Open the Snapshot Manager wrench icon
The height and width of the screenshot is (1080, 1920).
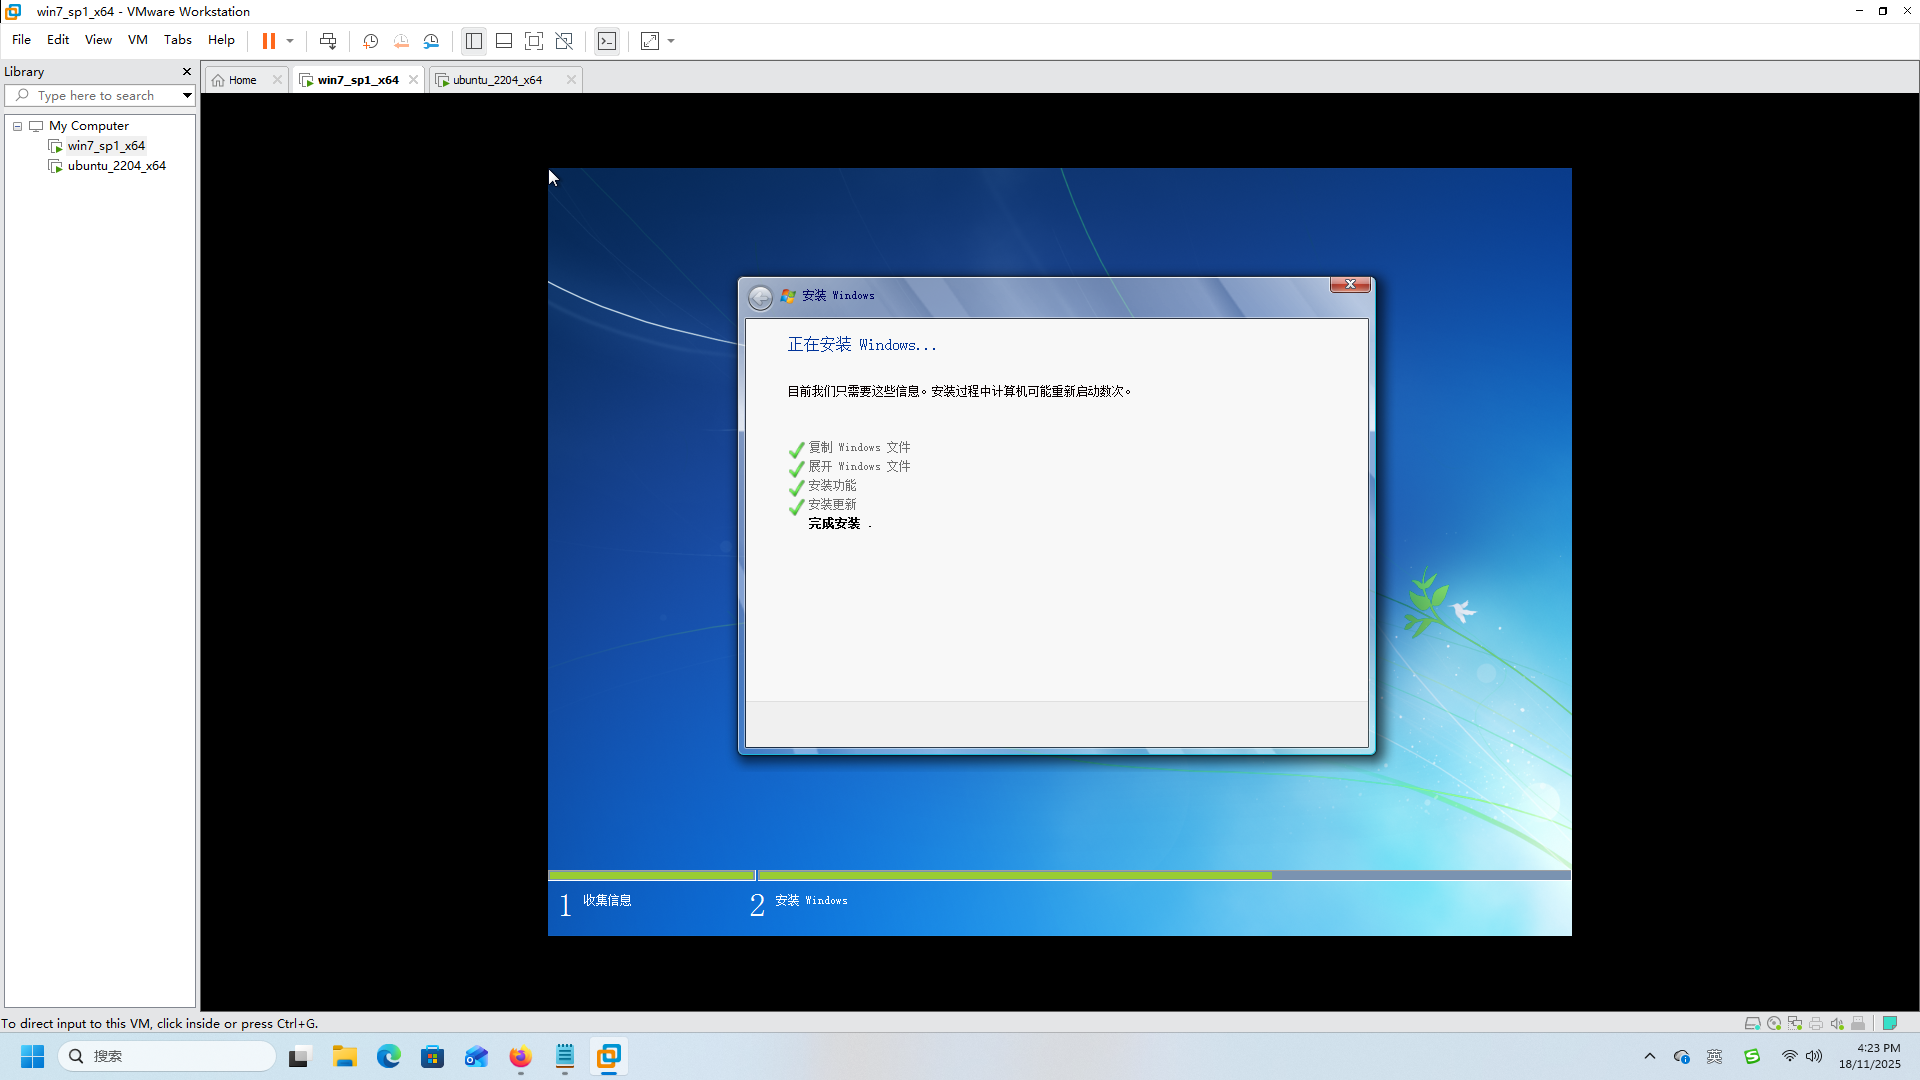(x=431, y=41)
